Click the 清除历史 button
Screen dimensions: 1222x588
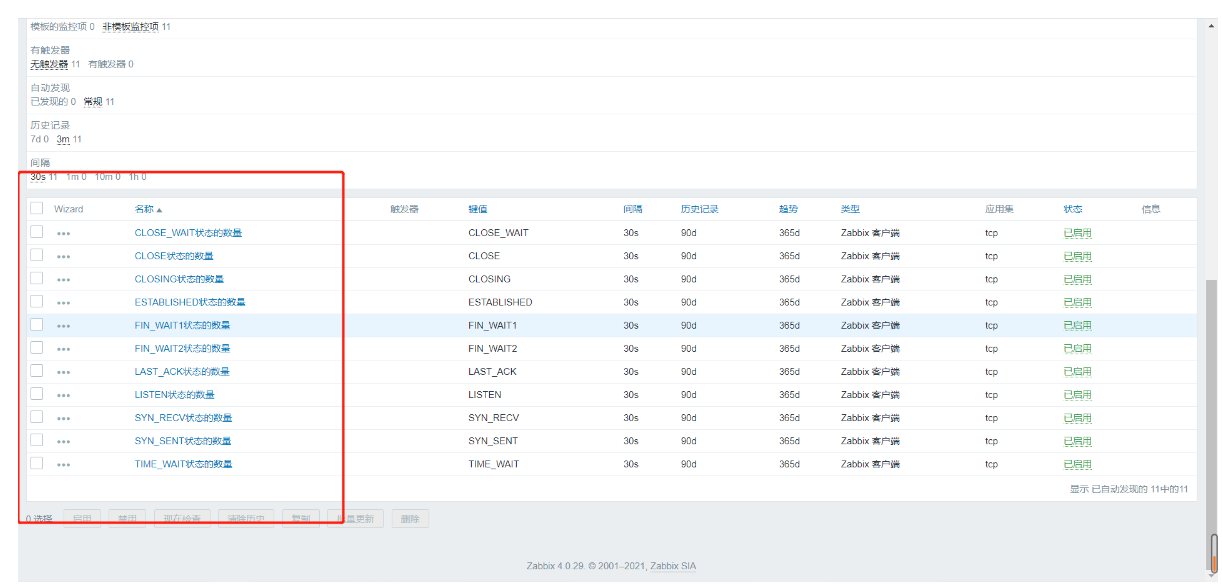245,519
